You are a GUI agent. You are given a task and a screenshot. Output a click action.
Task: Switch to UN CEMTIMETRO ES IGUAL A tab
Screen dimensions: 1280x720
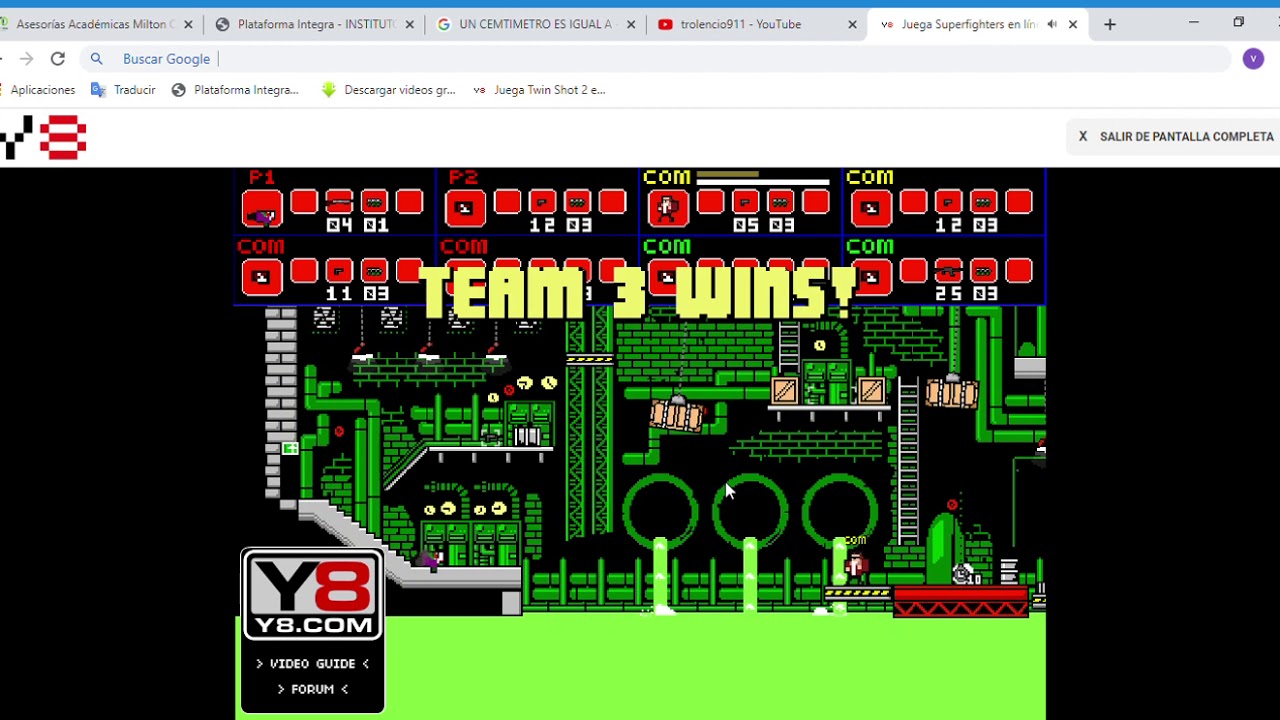pos(535,24)
